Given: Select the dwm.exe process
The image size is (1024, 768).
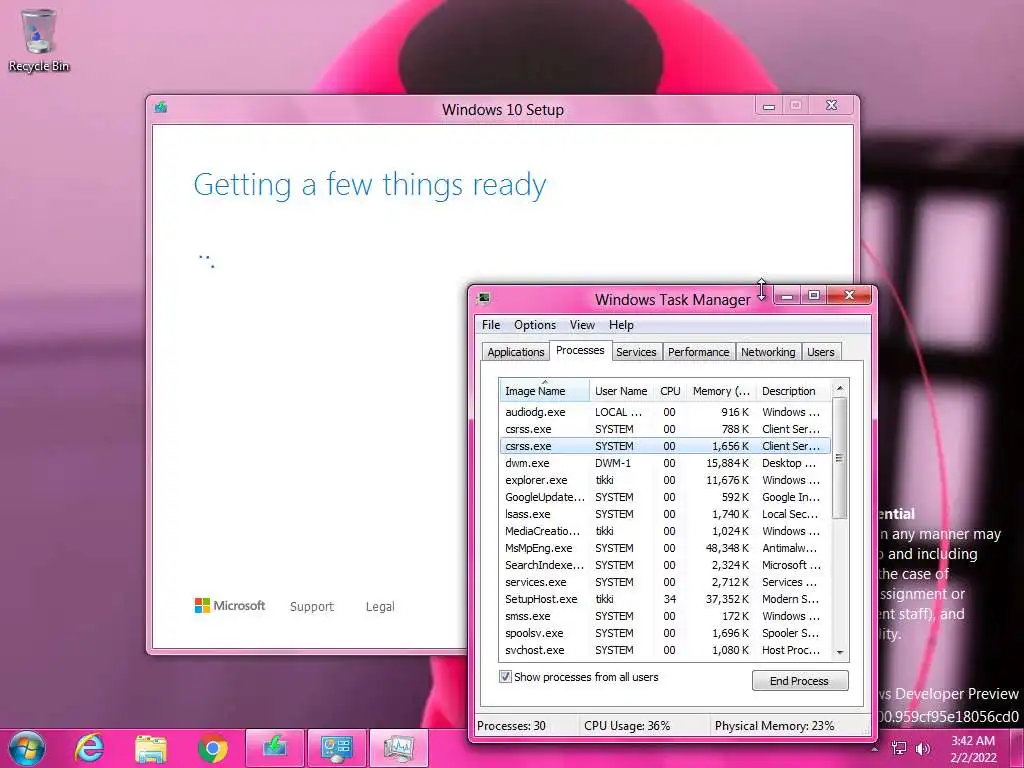Looking at the screenshot, I should (x=665, y=463).
